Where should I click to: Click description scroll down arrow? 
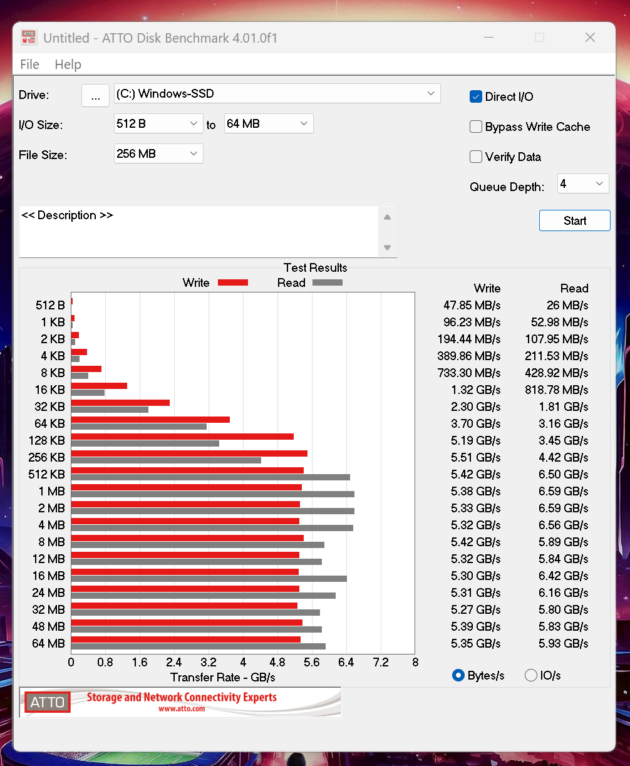(387, 248)
